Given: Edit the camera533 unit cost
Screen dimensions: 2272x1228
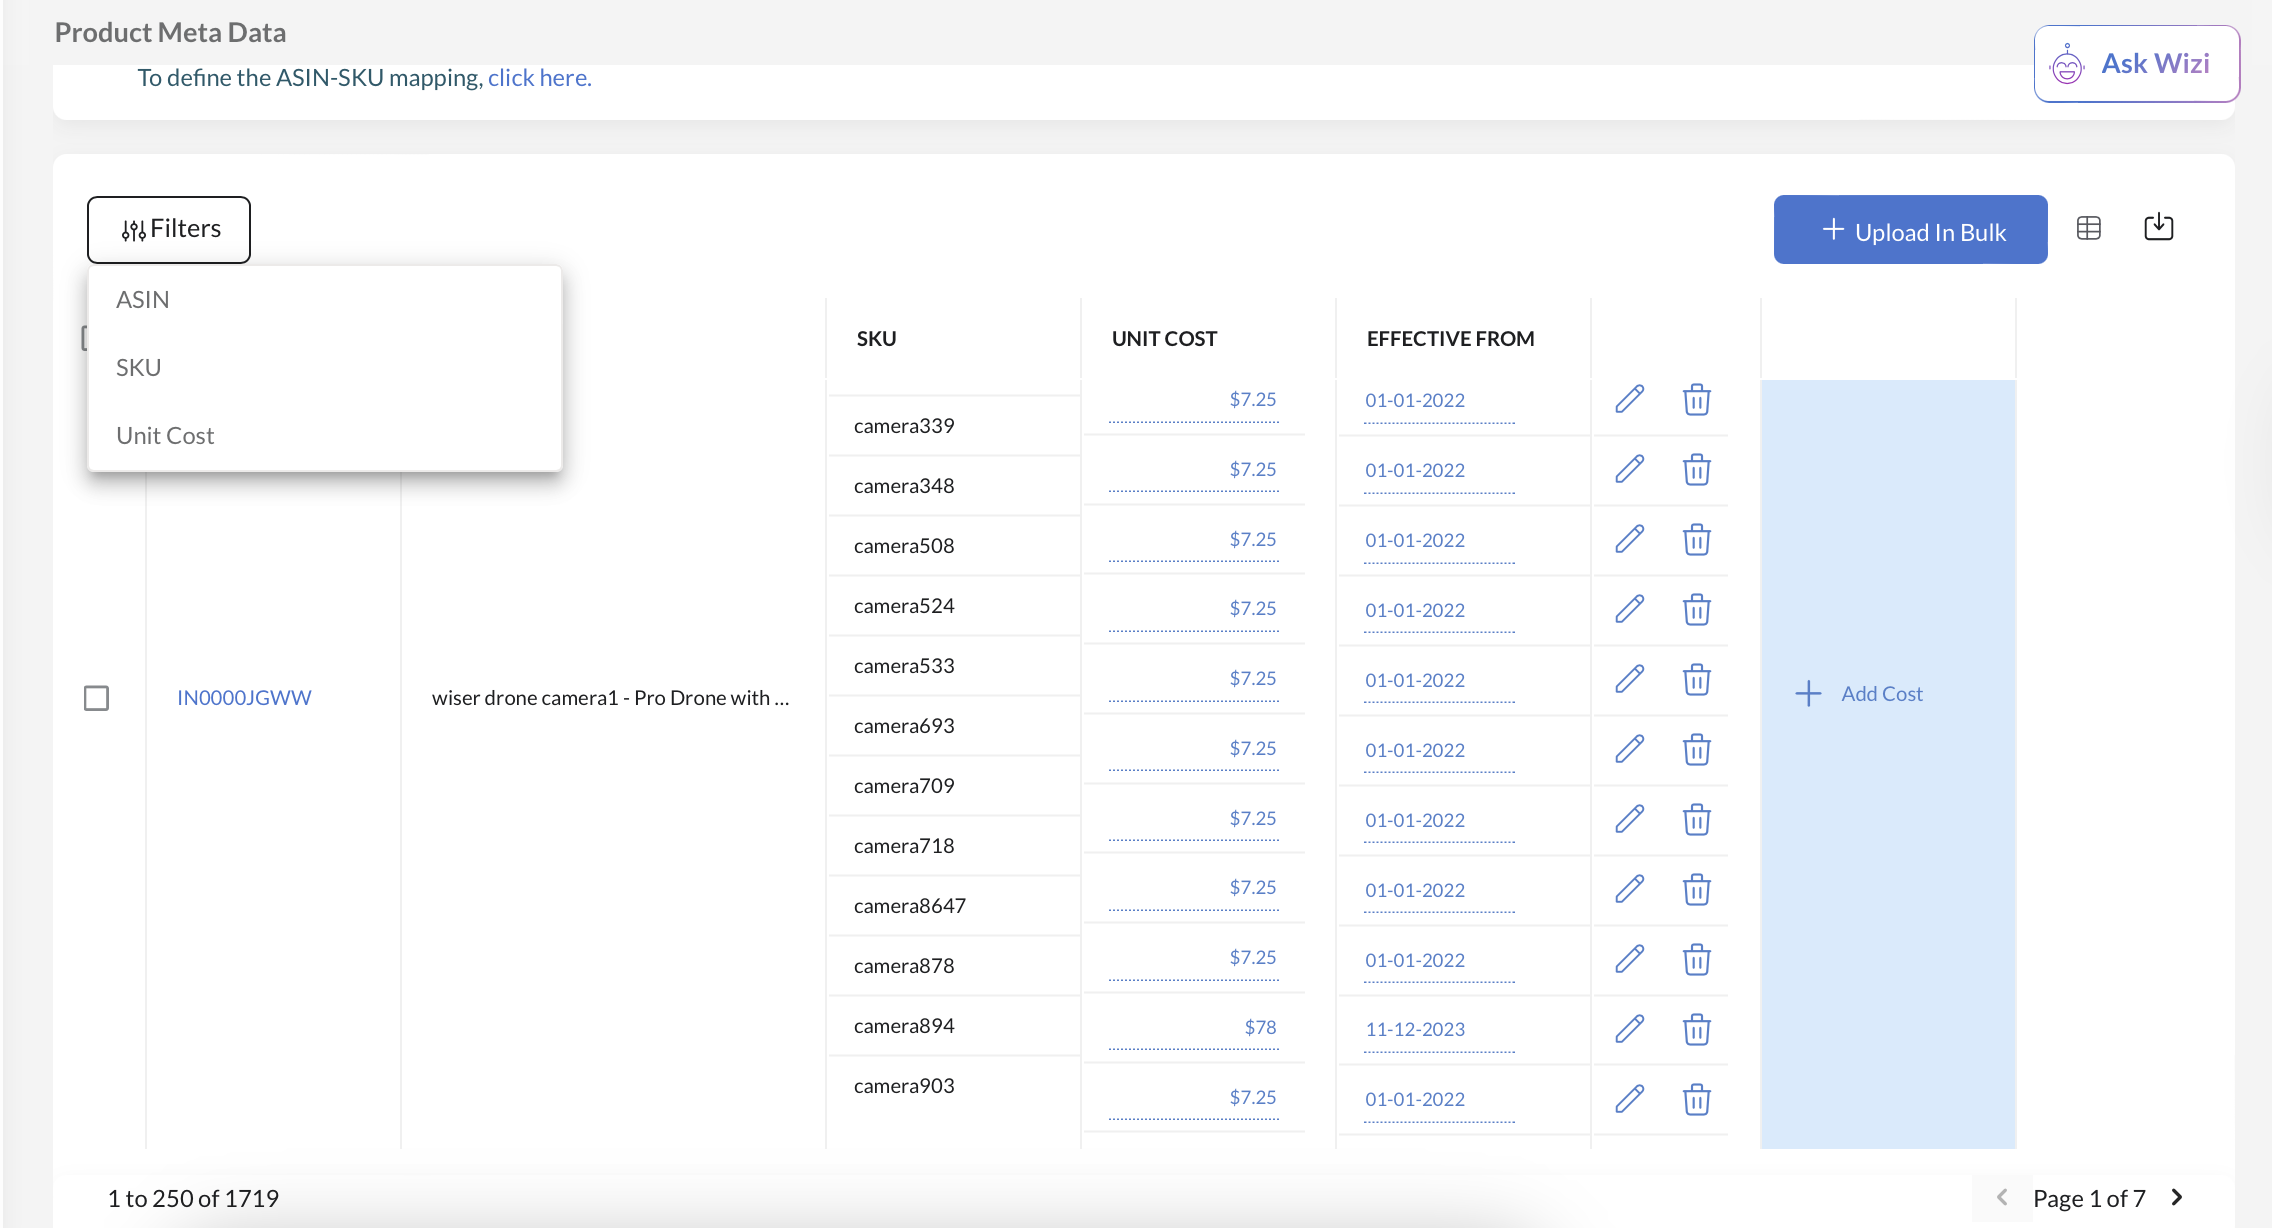Looking at the screenshot, I should click(1629, 679).
